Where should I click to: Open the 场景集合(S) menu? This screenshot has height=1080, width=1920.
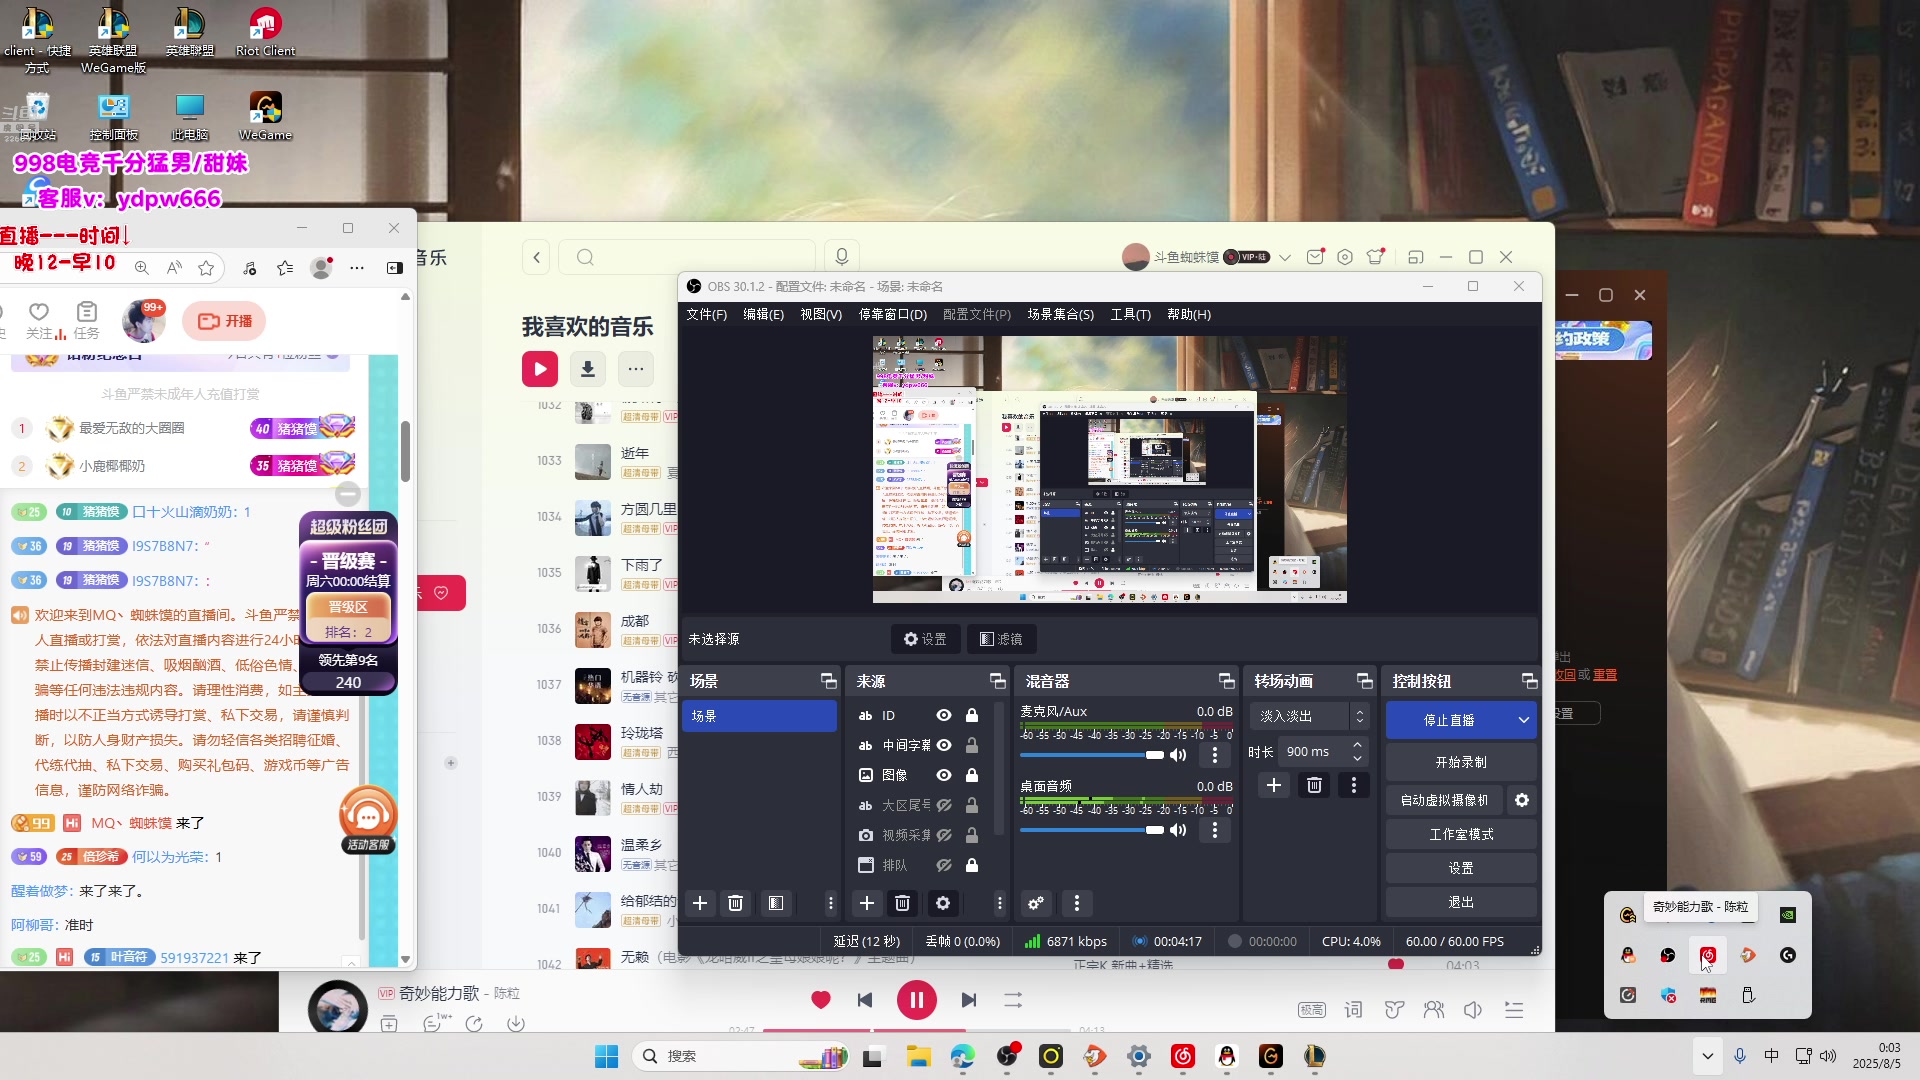(1060, 314)
